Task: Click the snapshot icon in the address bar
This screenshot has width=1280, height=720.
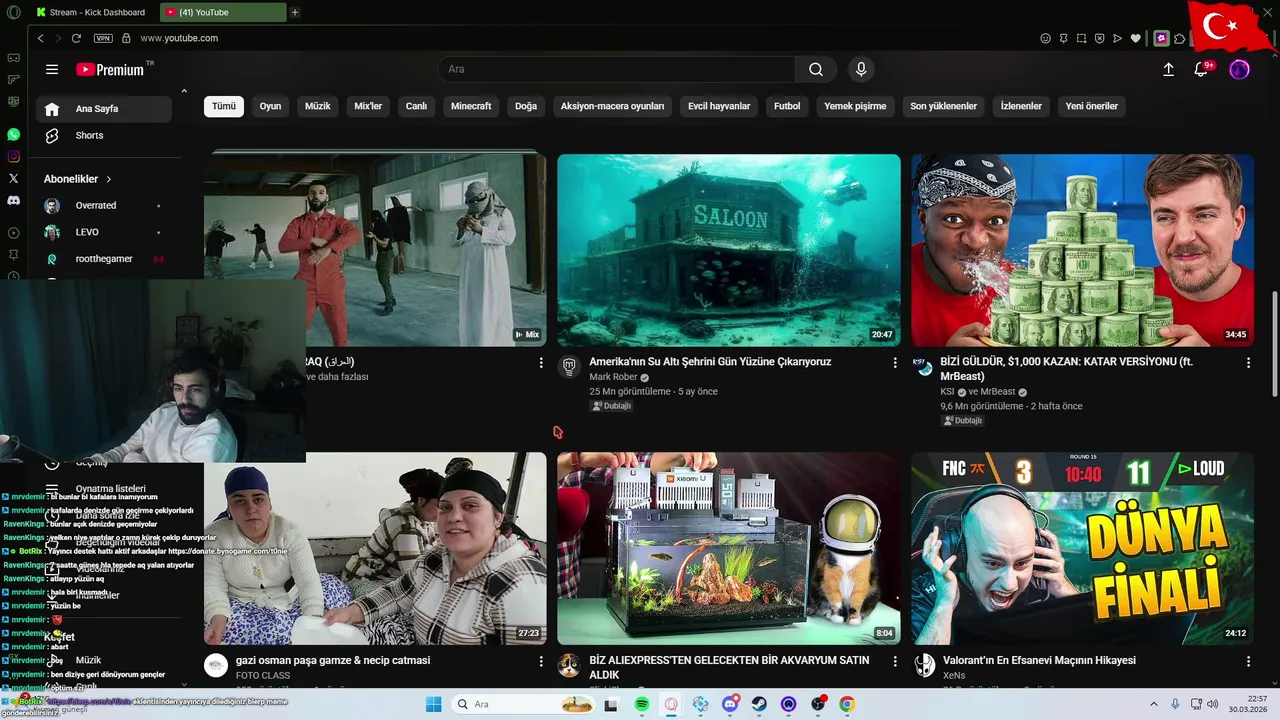Action: (x=1081, y=38)
